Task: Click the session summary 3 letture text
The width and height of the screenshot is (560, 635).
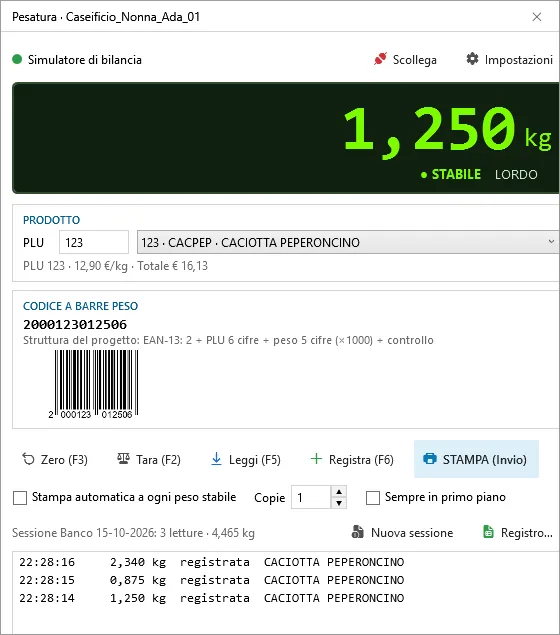Action: click(133, 533)
